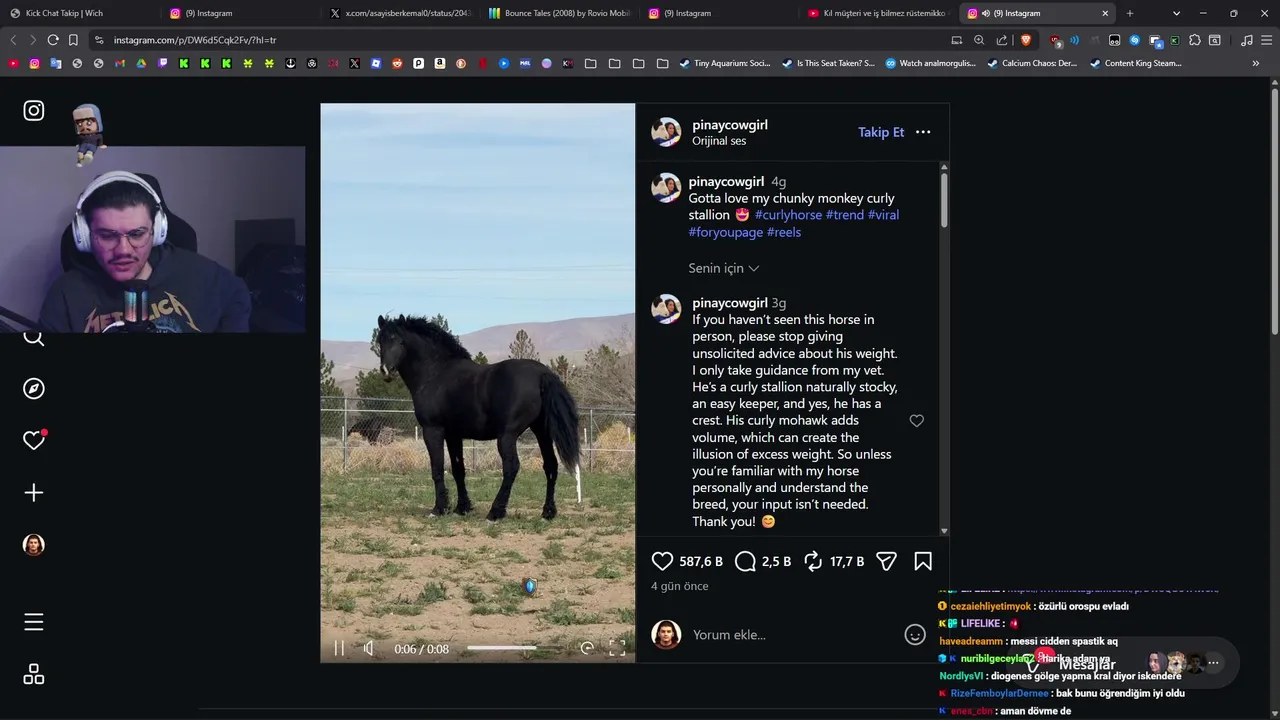Open Tiny Aquarium bookmark
This screenshot has height=720, width=1280.
click(725, 63)
